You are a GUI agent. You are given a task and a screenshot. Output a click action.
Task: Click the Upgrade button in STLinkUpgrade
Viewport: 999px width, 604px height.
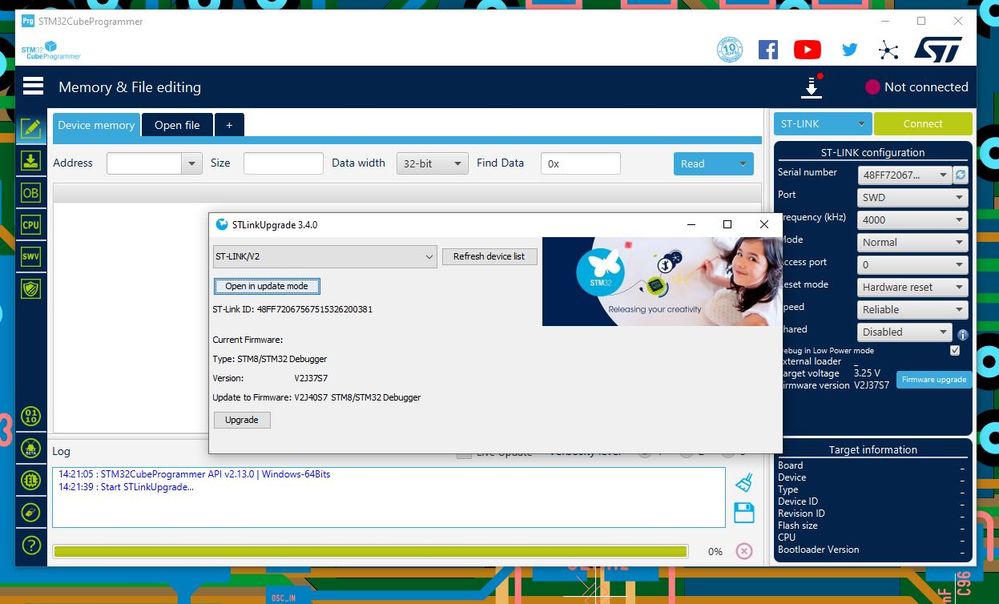(x=241, y=420)
